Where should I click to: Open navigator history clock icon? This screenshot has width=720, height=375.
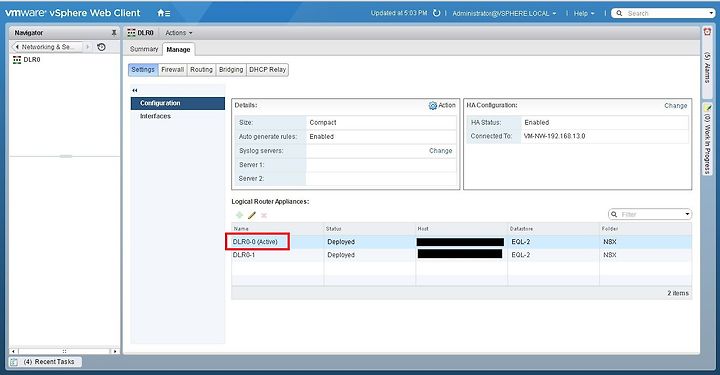click(101, 47)
